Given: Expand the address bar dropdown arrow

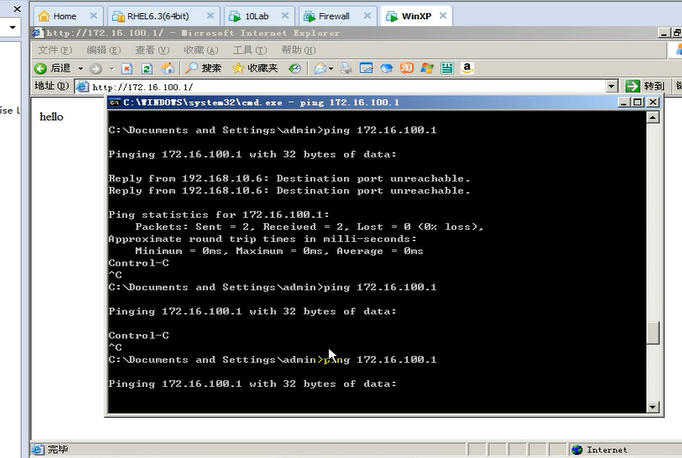Looking at the screenshot, I should [x=612, y=87].
